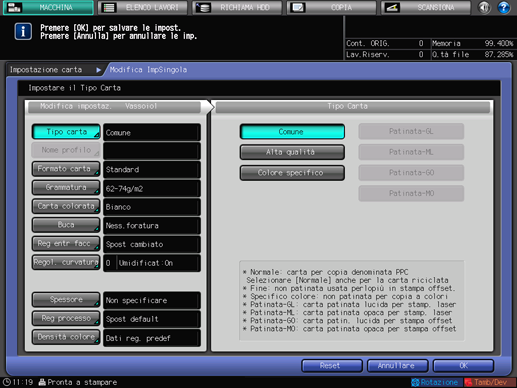
Task: Click the Lav.Riserv. counter
Action: click(x=385, y=54)
